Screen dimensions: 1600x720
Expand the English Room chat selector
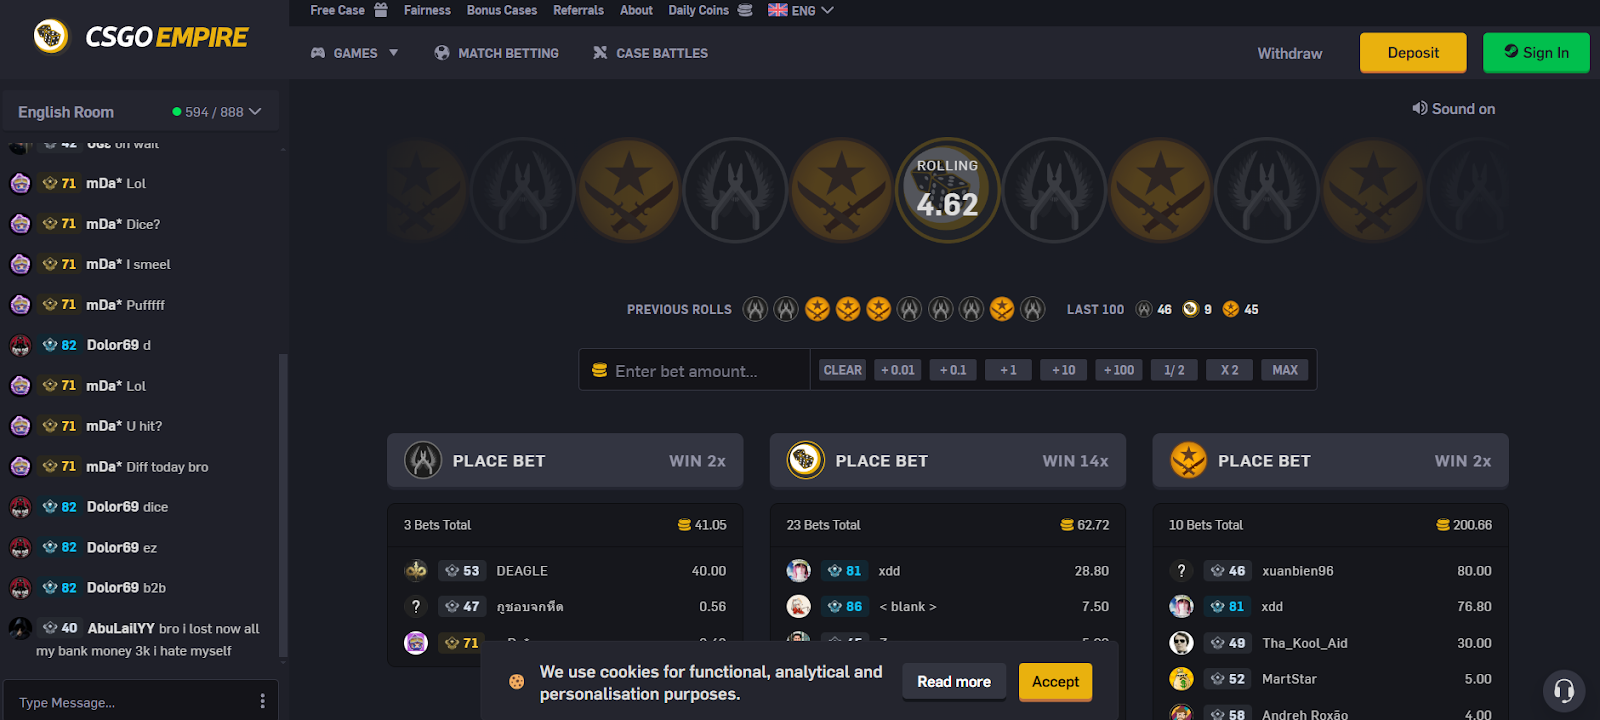pos(140,112)
